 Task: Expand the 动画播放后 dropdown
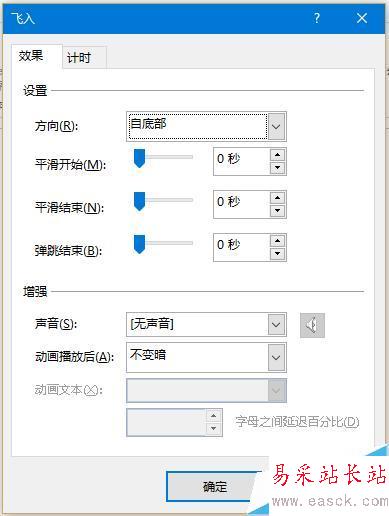pyautogui.click(x=276, y=358)
